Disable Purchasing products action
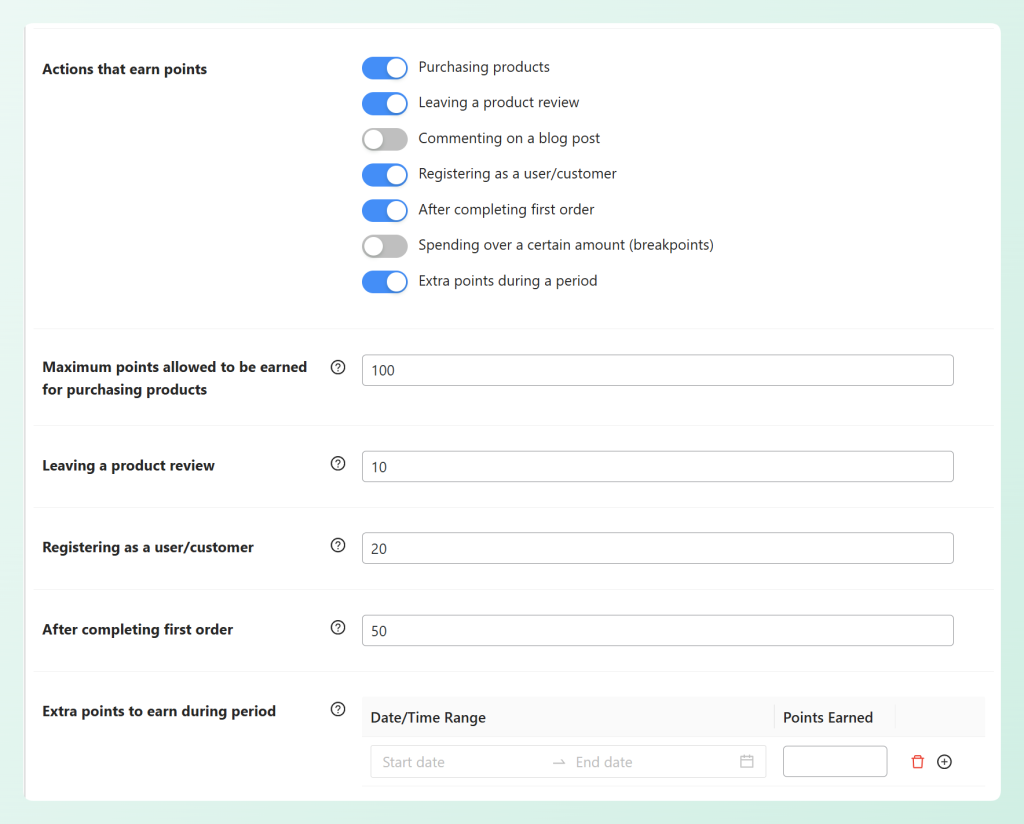Viewport: 1024px width, 824px height. coord(384,67)
